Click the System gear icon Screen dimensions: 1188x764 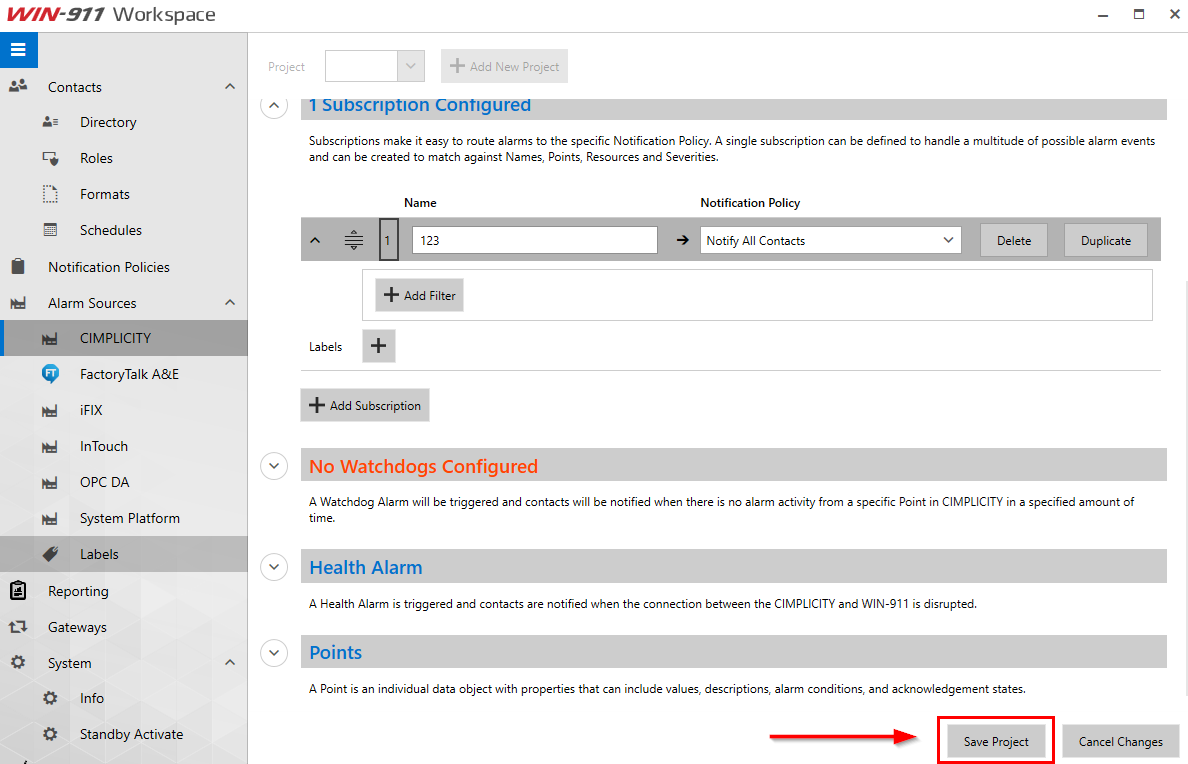[18, 662]
